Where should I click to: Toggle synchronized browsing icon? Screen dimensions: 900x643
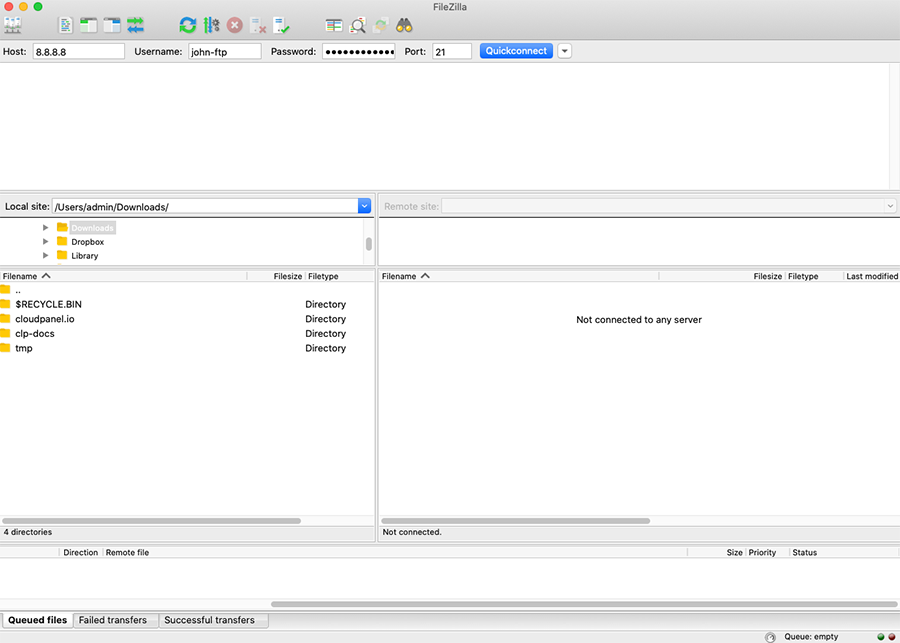tap(381, 25)
